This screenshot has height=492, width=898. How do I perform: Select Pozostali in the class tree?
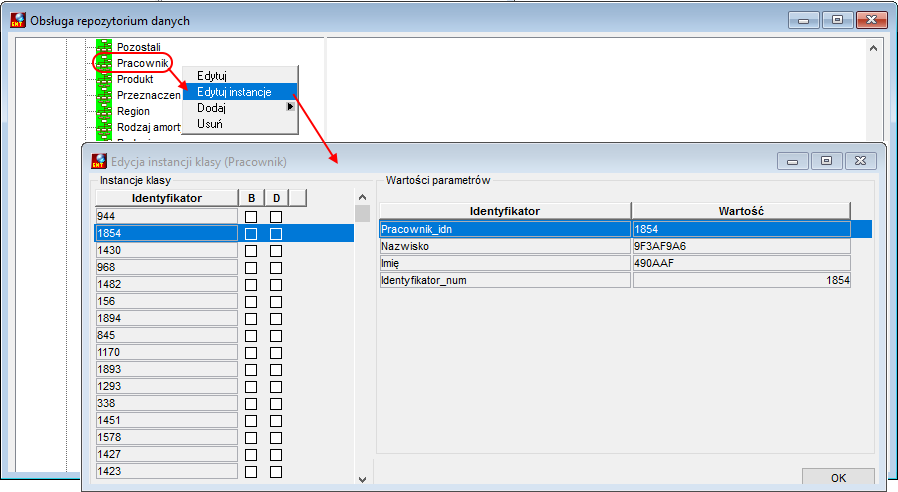click(x=139, y=47)
